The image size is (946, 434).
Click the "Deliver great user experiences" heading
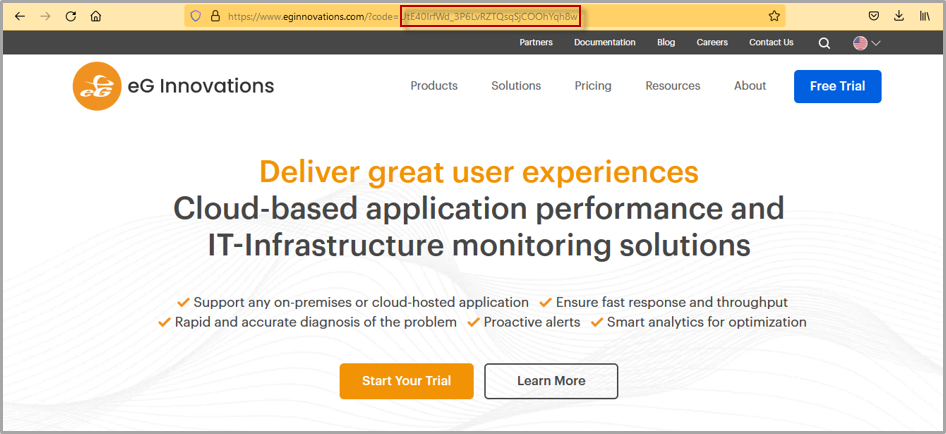pos(479,171)
